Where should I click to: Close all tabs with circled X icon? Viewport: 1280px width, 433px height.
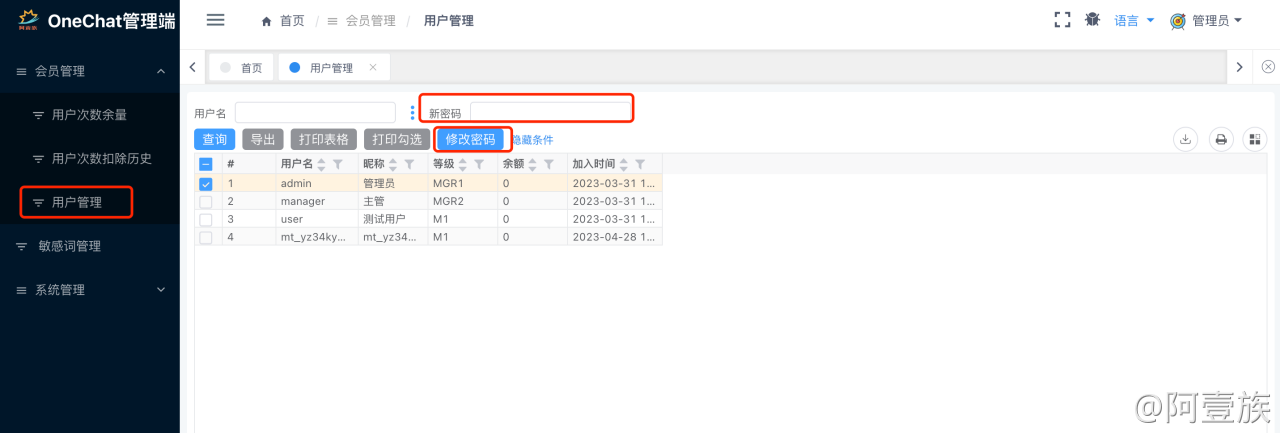pos(1268,67)
